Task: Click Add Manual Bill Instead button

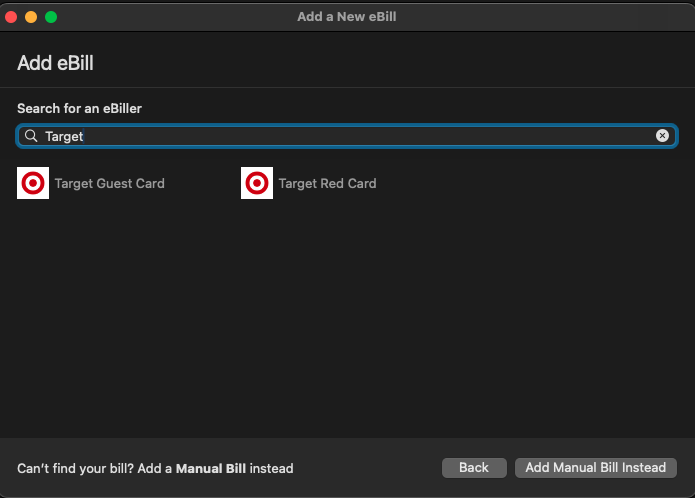Action: pos(595,468)
